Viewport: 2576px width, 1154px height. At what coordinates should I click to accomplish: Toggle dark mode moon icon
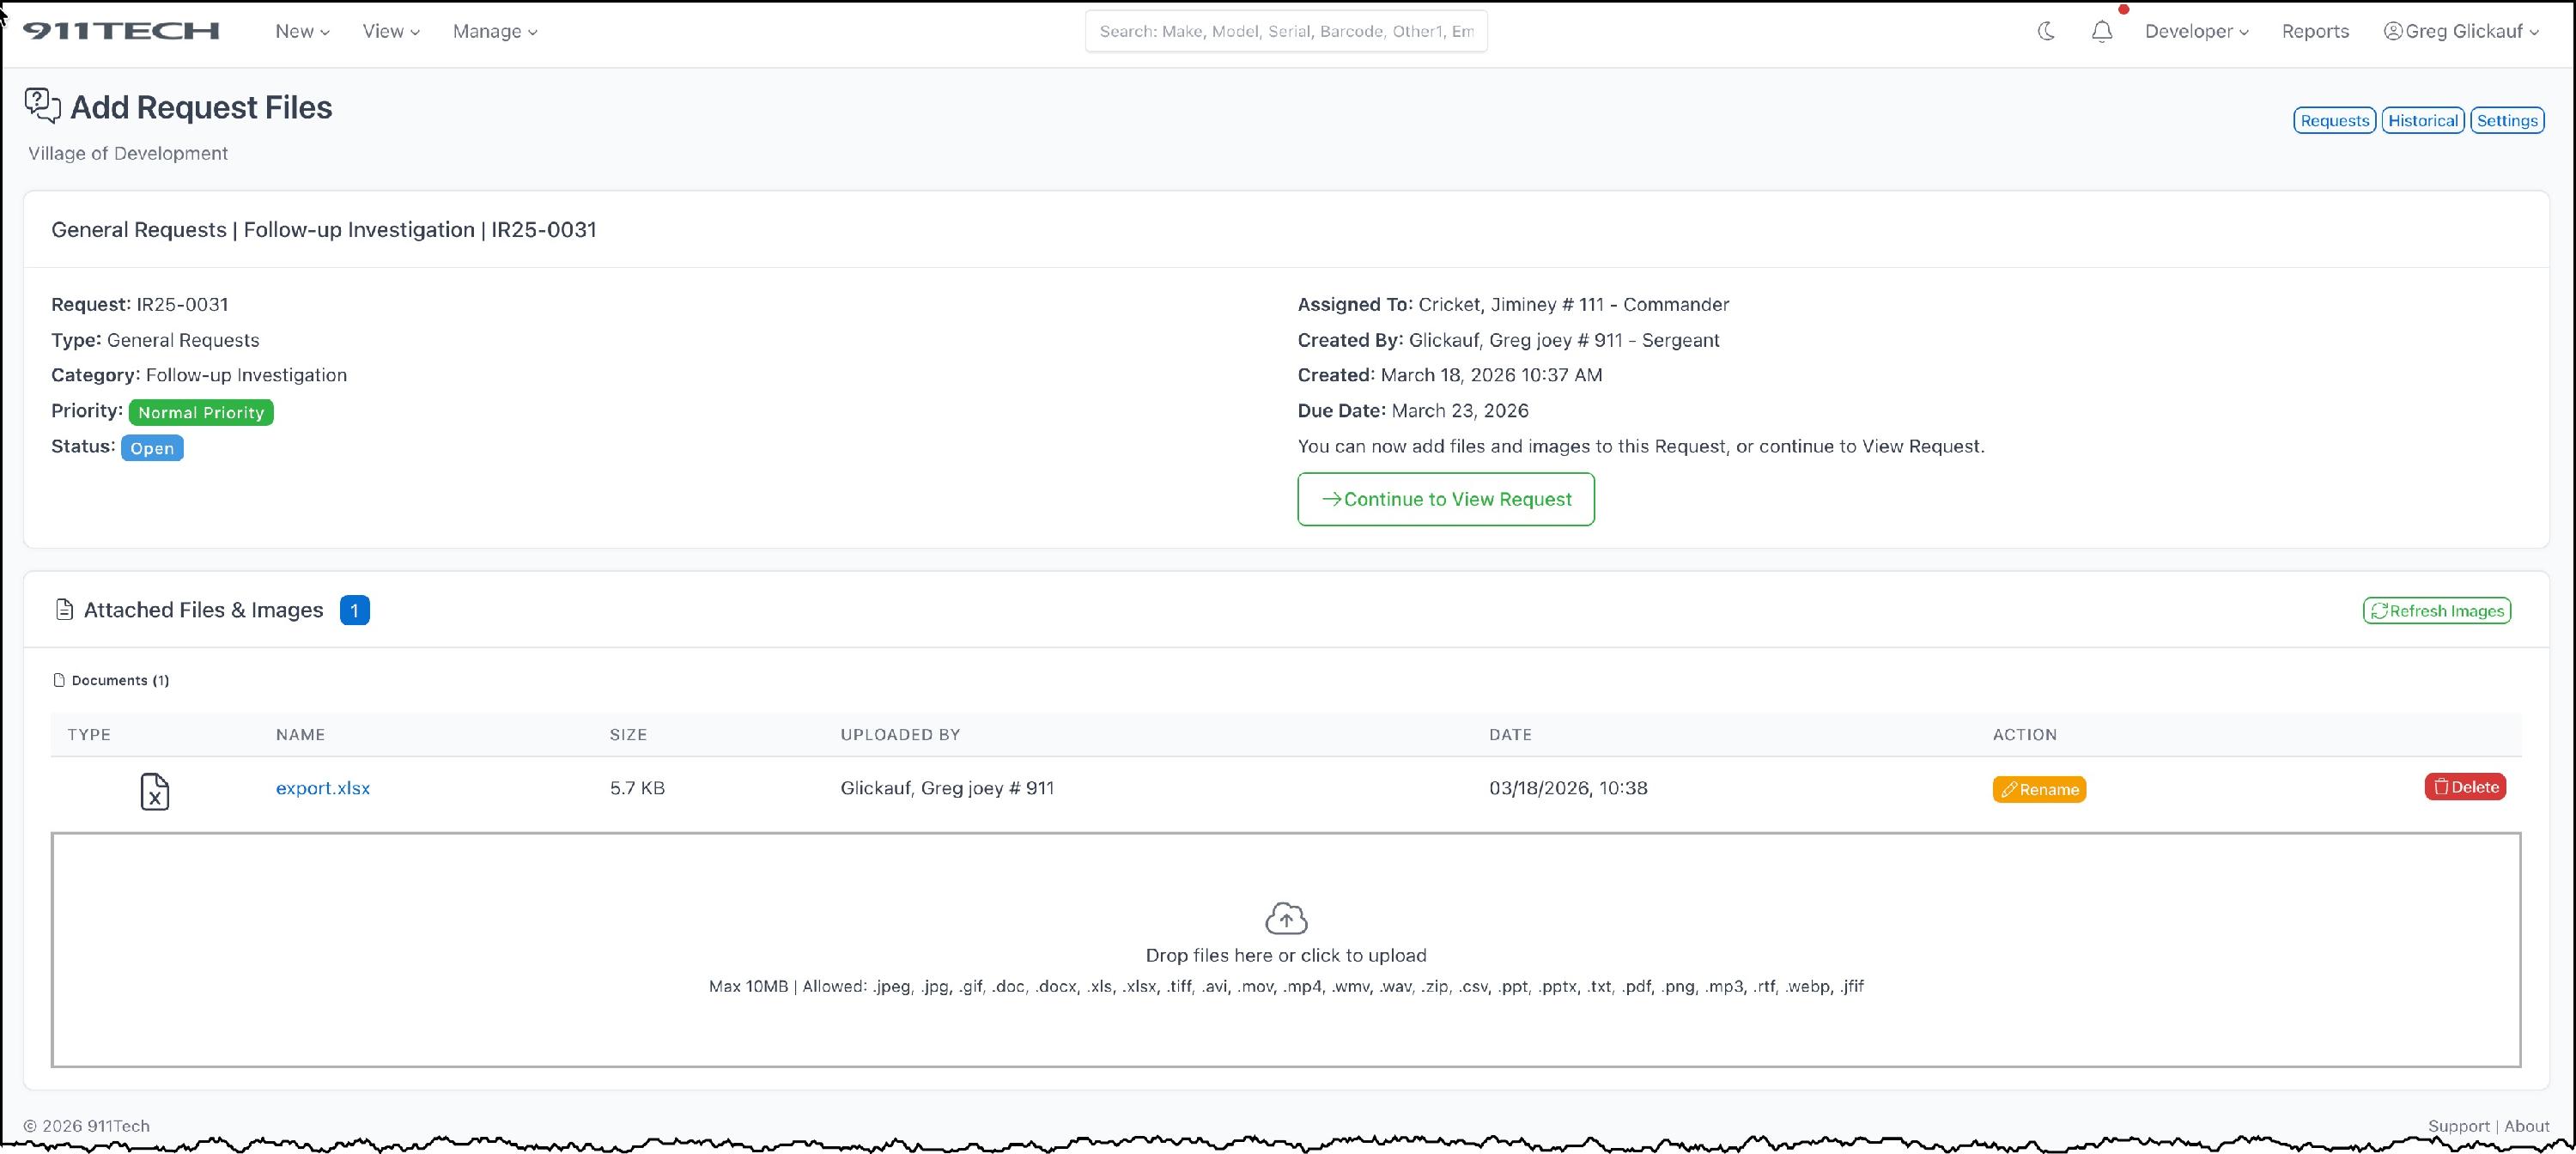(x=2046, y=31)
